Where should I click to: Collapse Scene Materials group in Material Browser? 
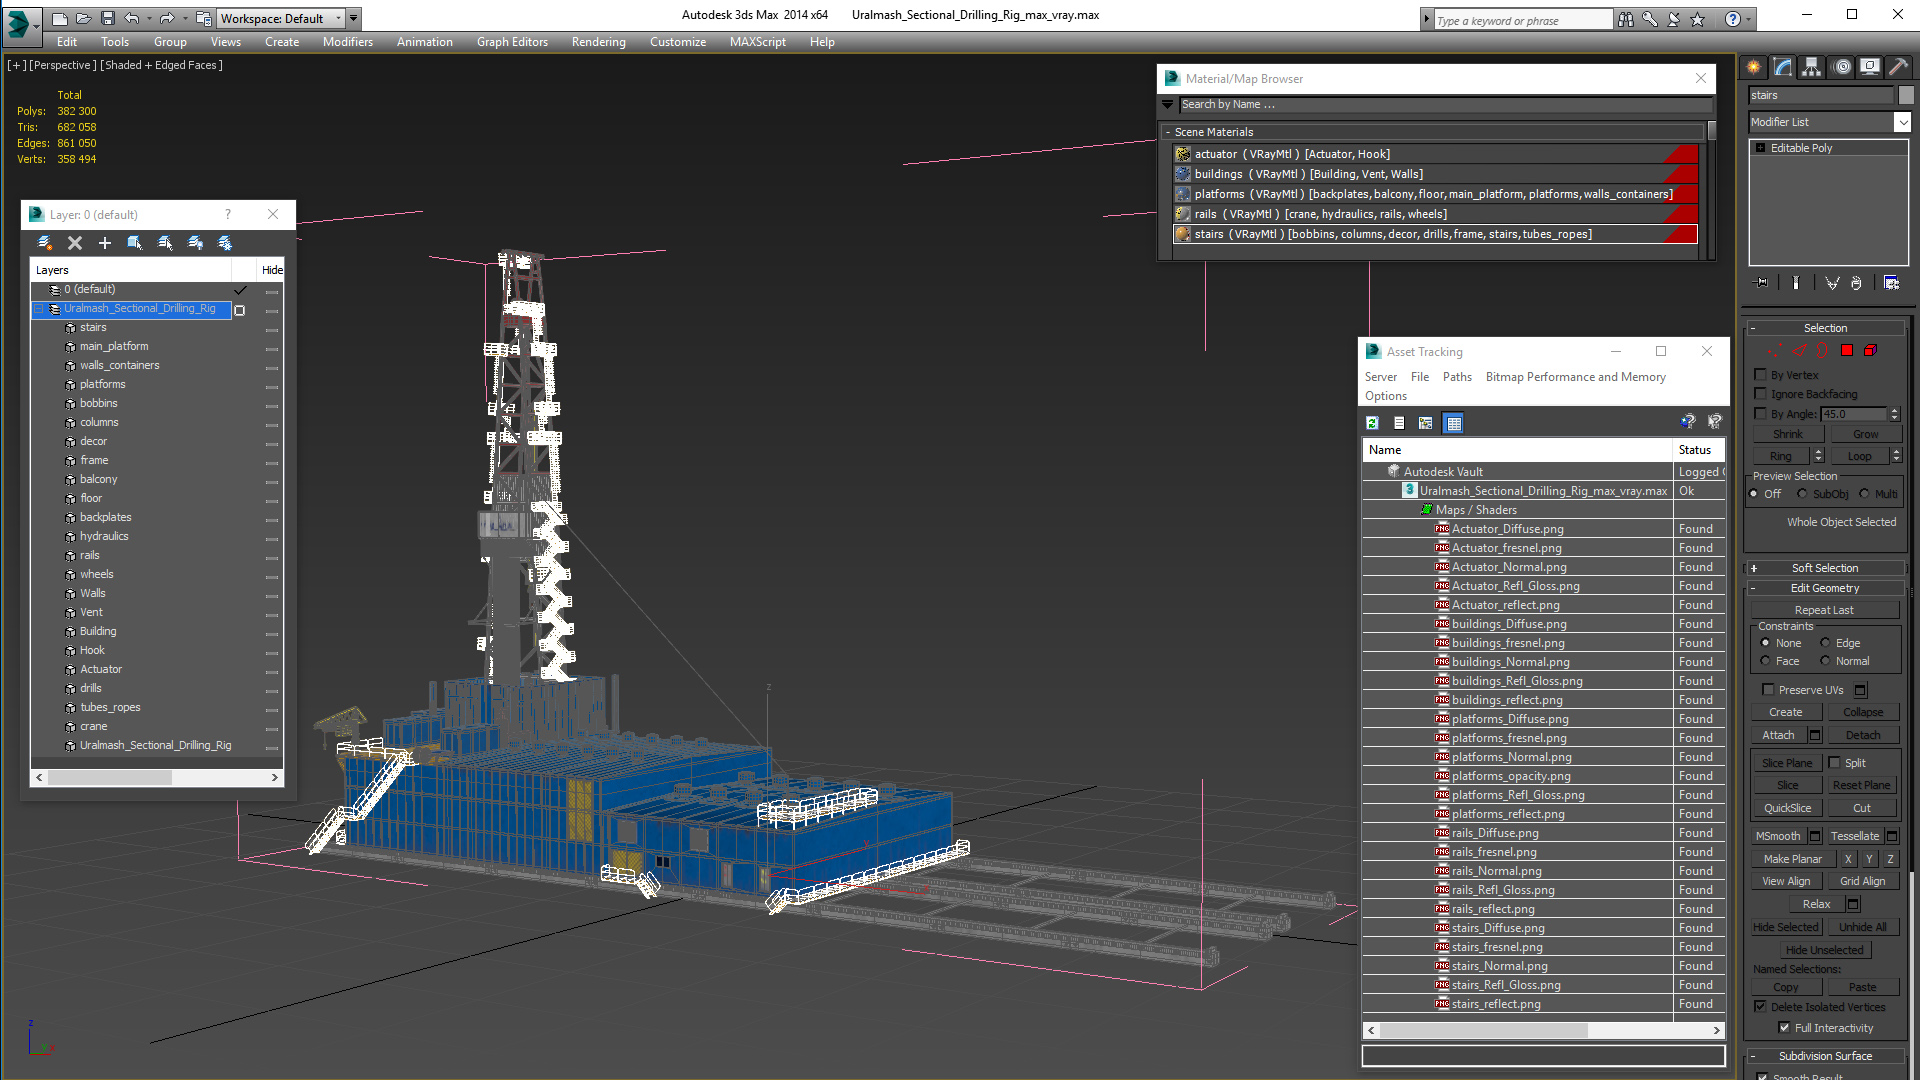[x=1167, y=132]
